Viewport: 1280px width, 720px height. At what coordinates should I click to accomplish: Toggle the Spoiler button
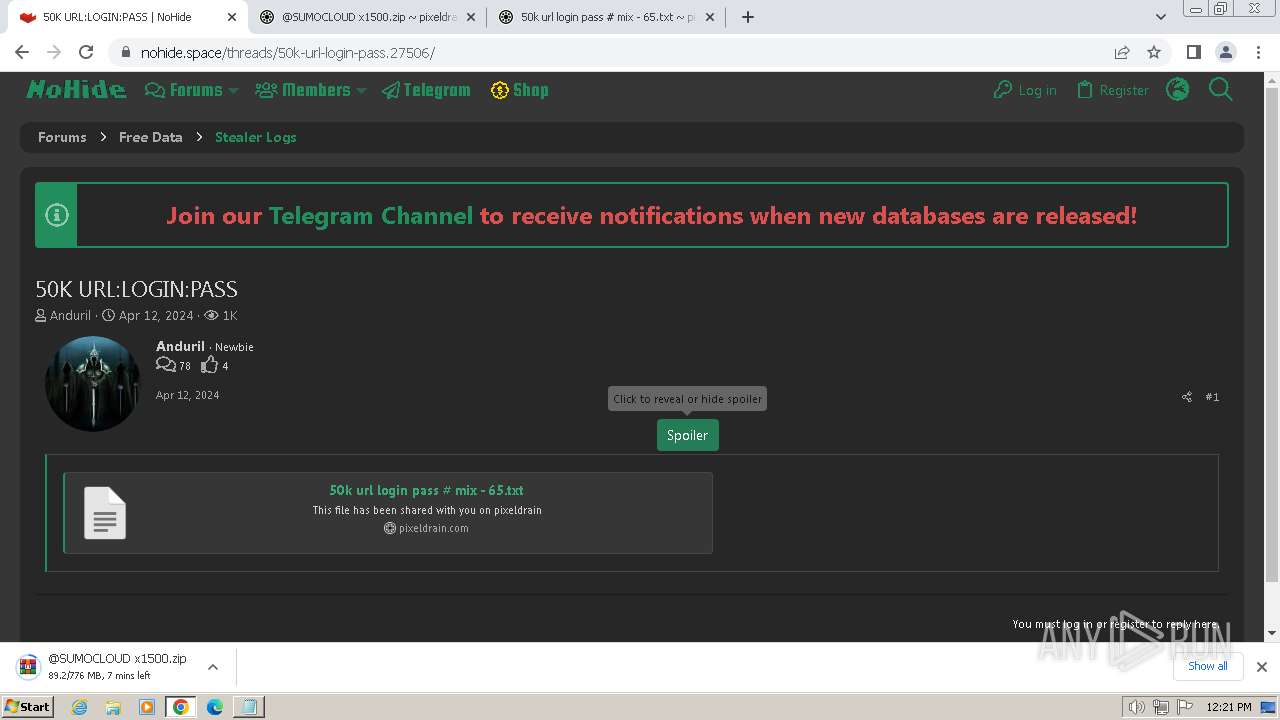687,435
